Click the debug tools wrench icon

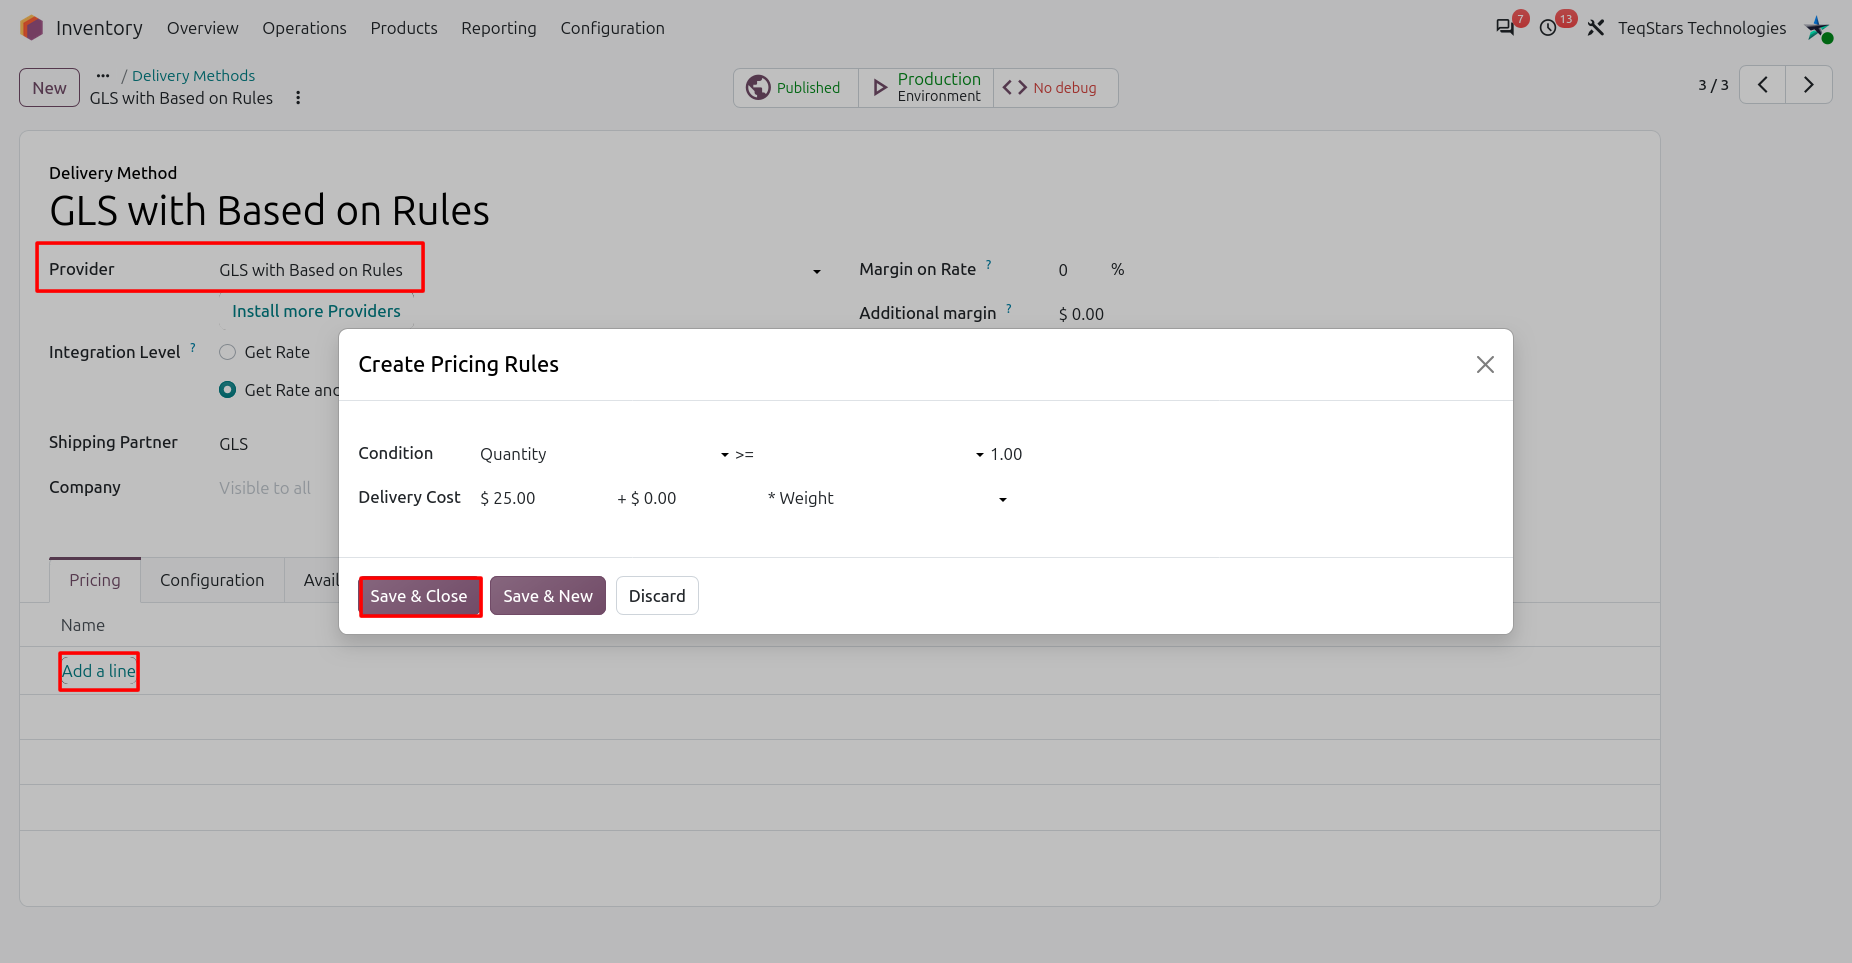click(x=1596, y=28)
